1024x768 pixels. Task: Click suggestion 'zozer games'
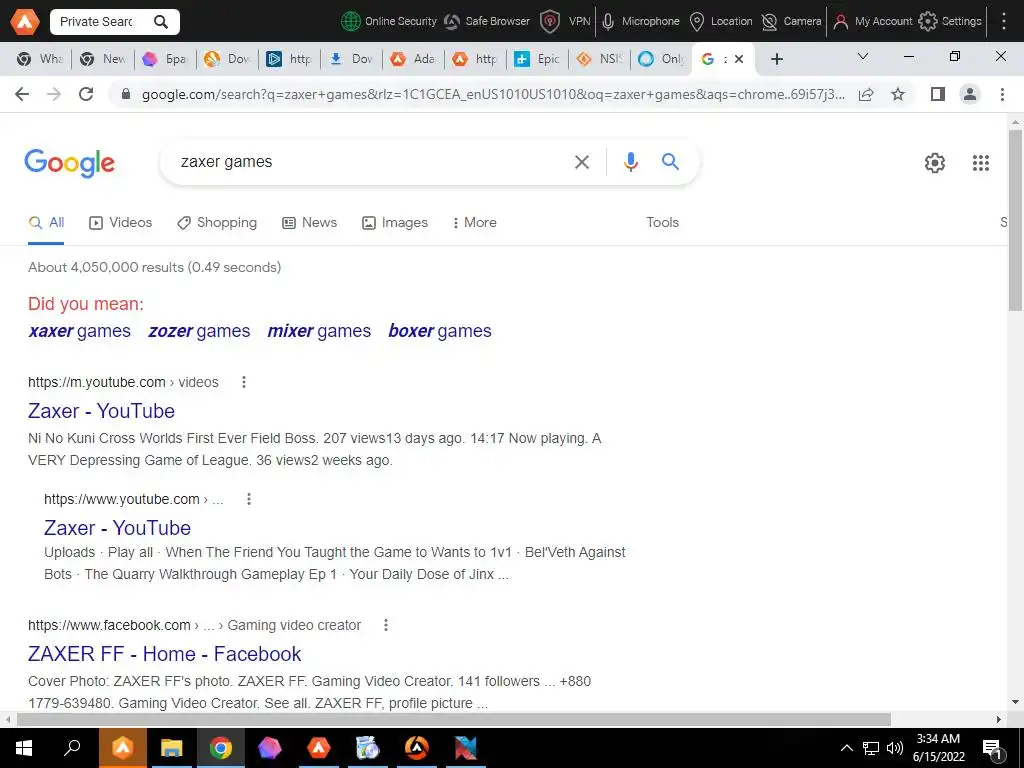[x=199, y=331]
